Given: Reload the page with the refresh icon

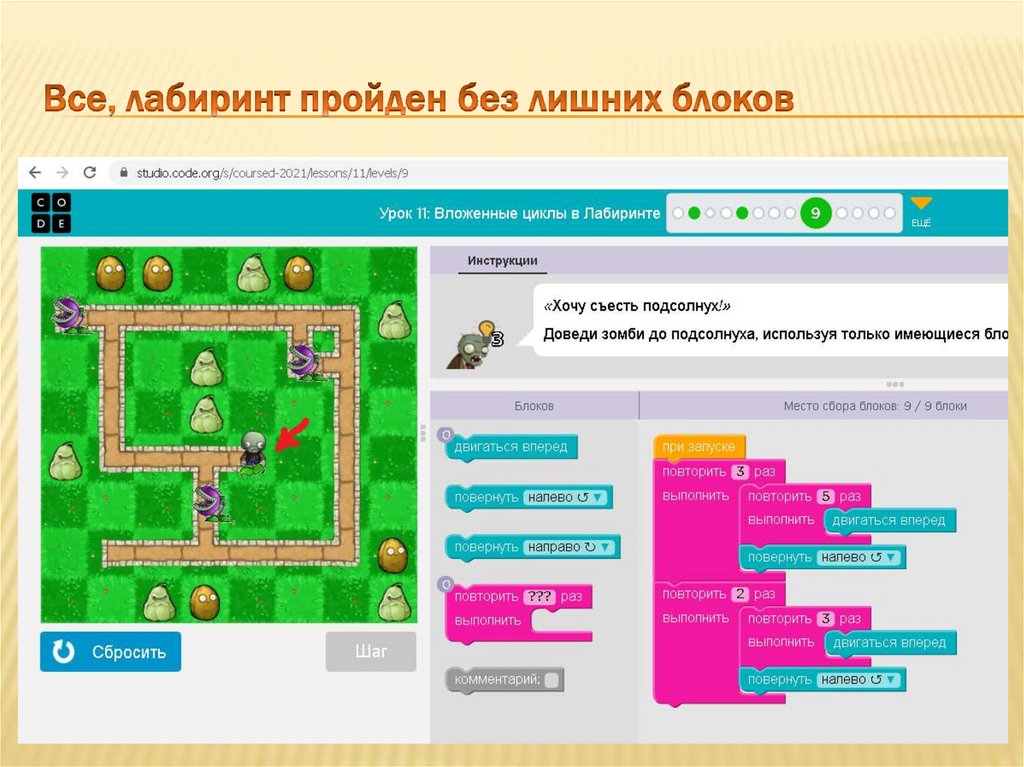Looking at the screenshot, I should [x=89, y=172].
